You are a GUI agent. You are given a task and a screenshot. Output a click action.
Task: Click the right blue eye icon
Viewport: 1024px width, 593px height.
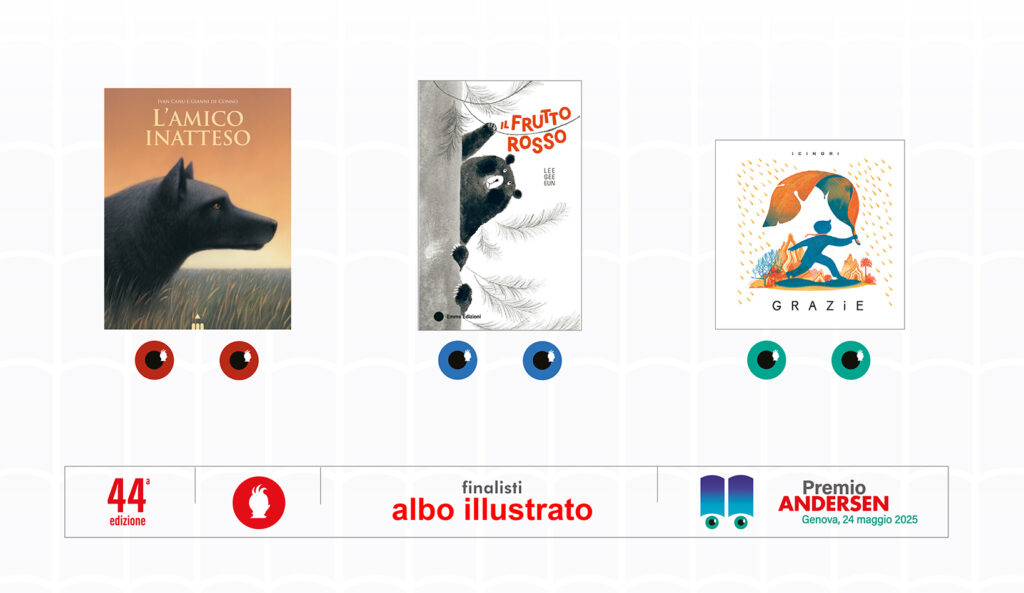tap(542, 360)
